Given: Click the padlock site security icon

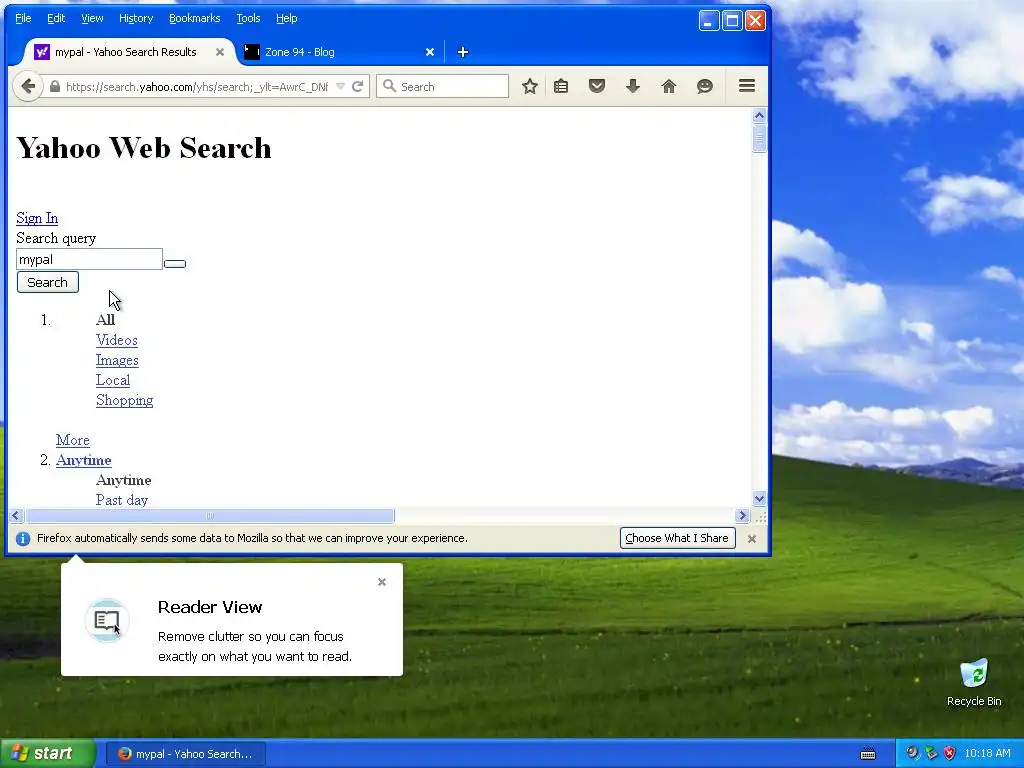Looking at the screenshot, I should click(55, 86).
